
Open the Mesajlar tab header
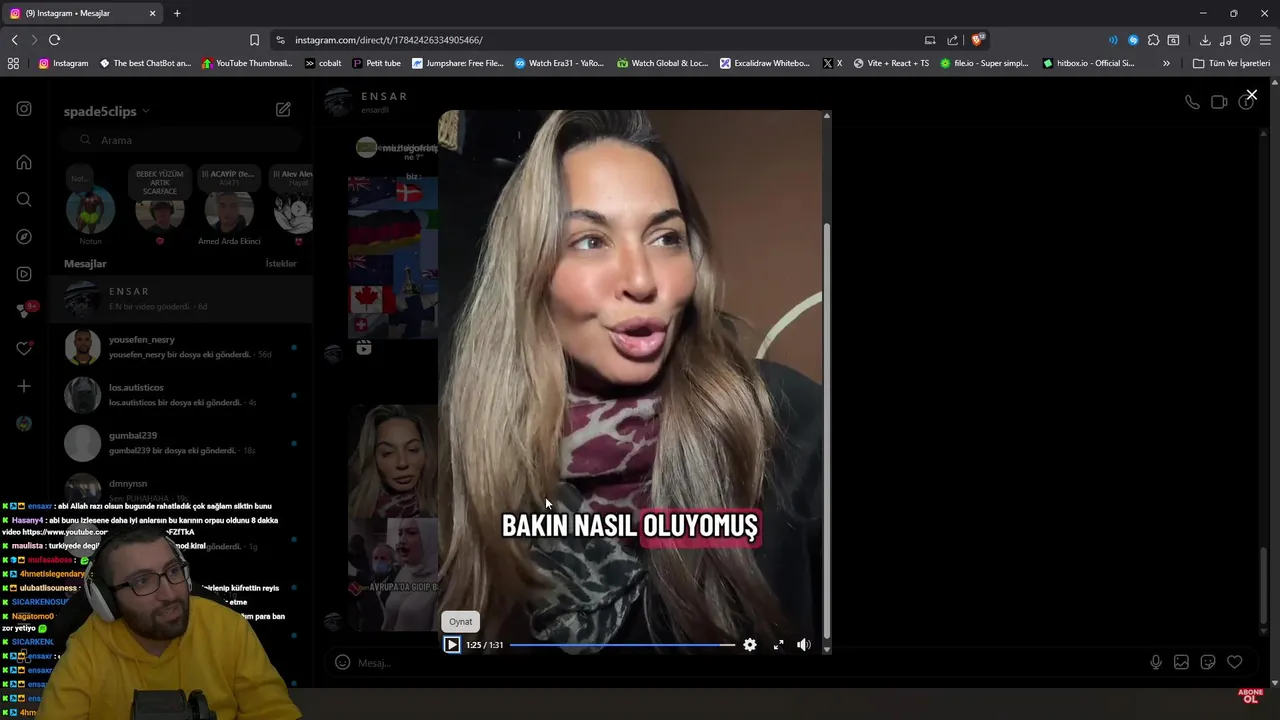click(85, 264)
